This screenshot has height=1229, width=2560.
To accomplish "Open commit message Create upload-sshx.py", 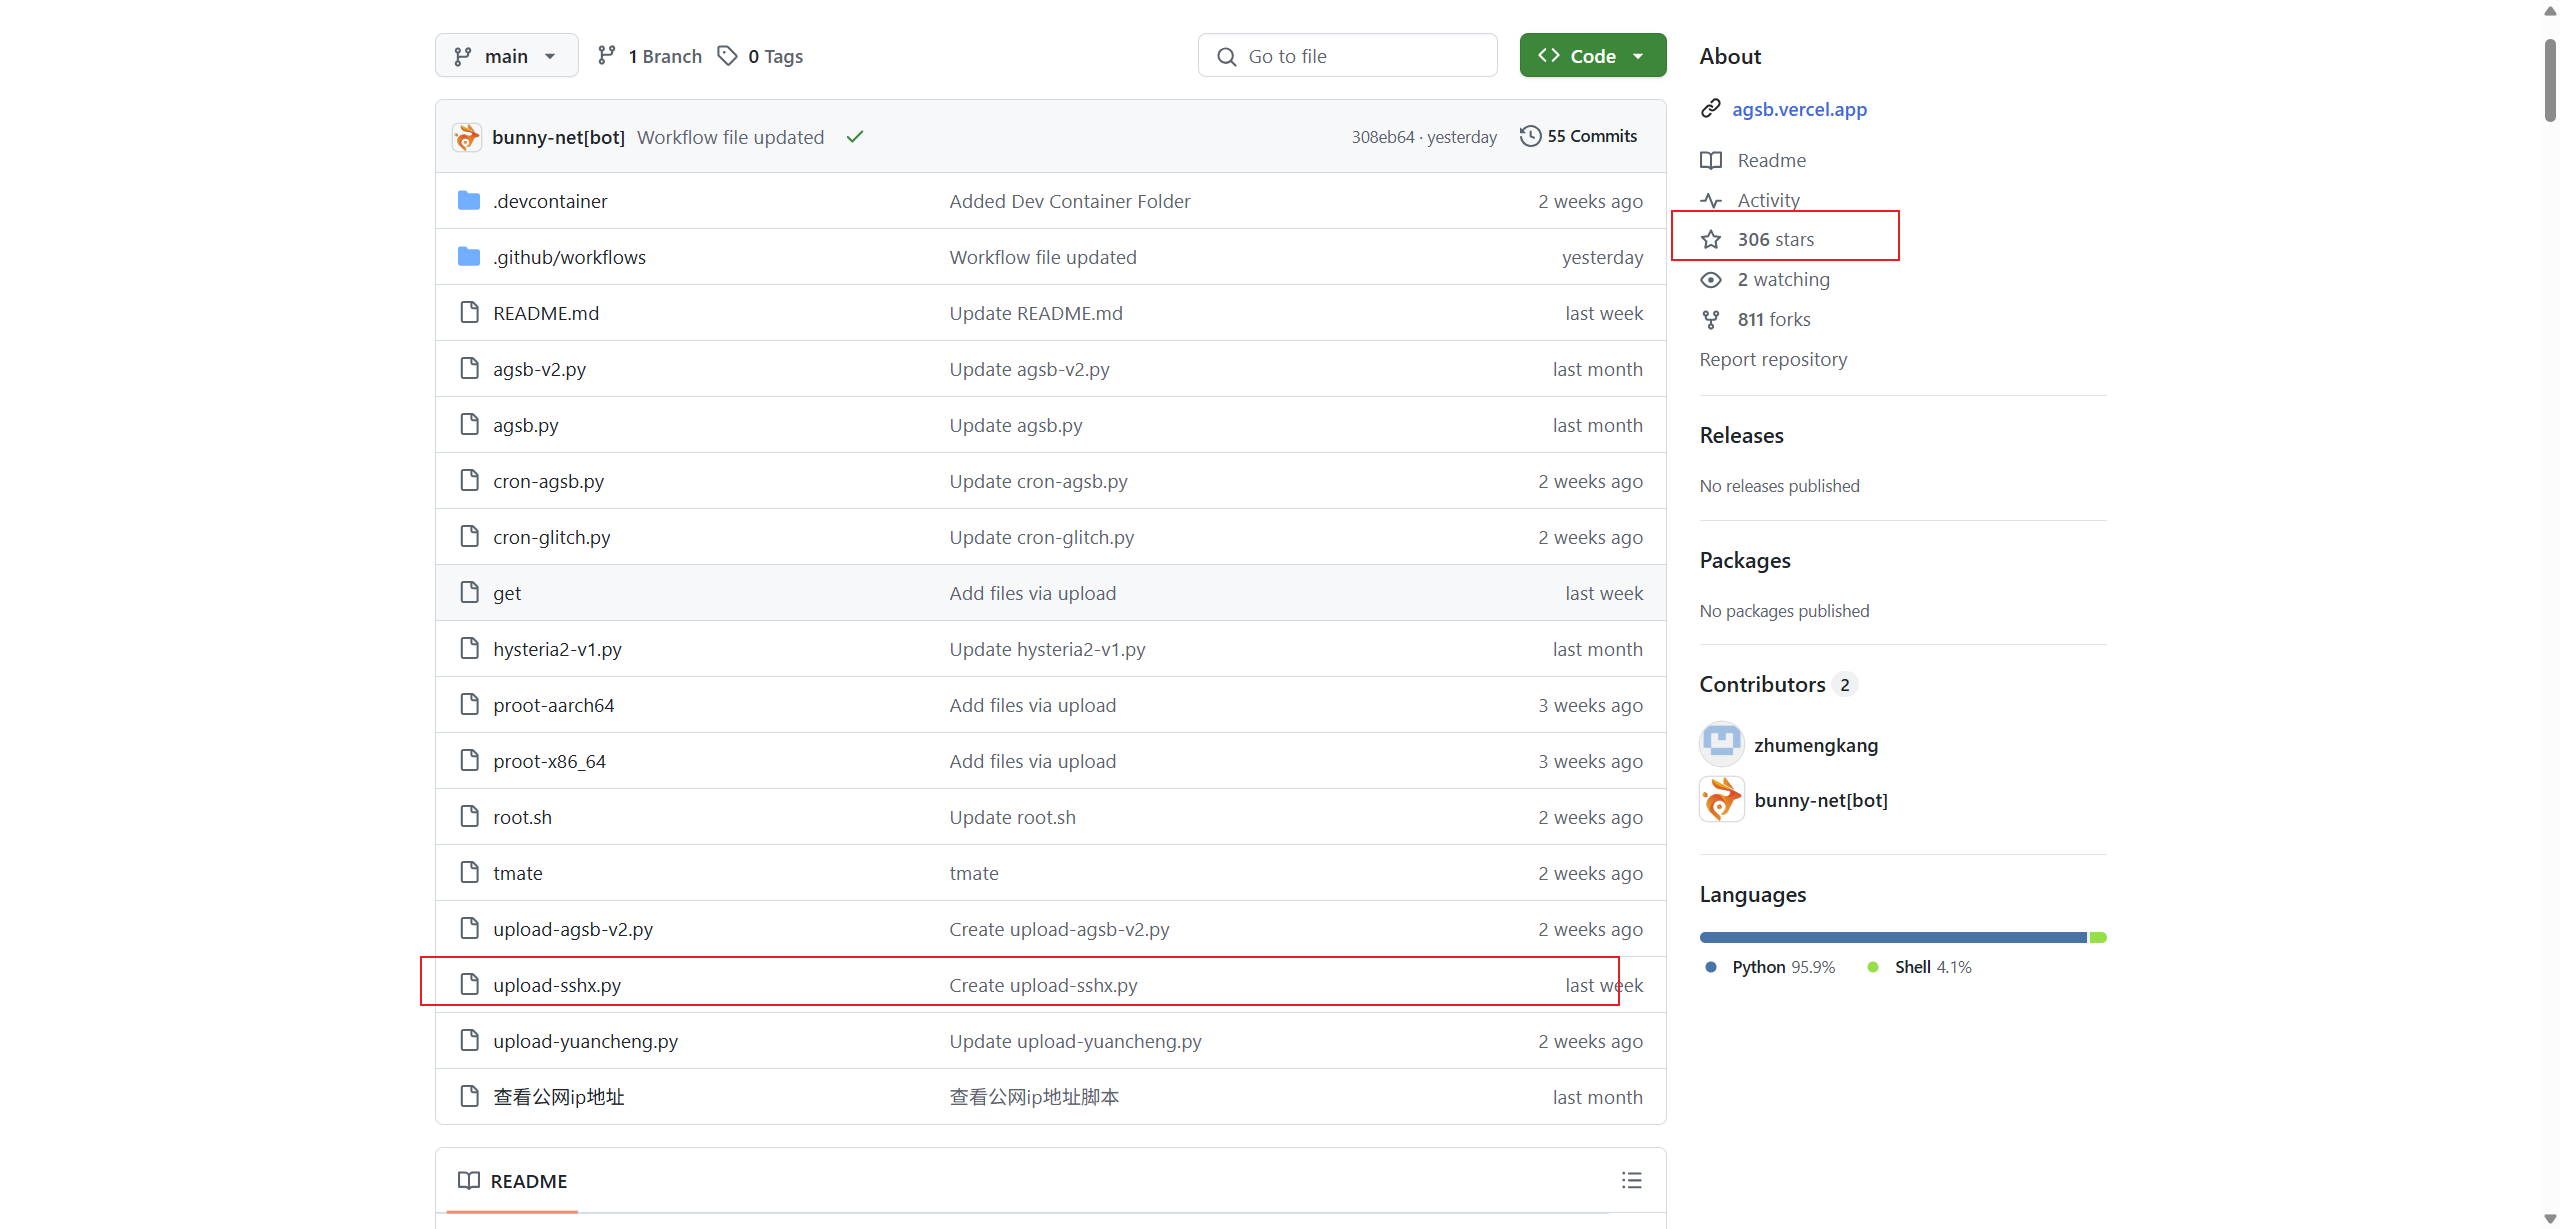I will [x=1043, y=985].
